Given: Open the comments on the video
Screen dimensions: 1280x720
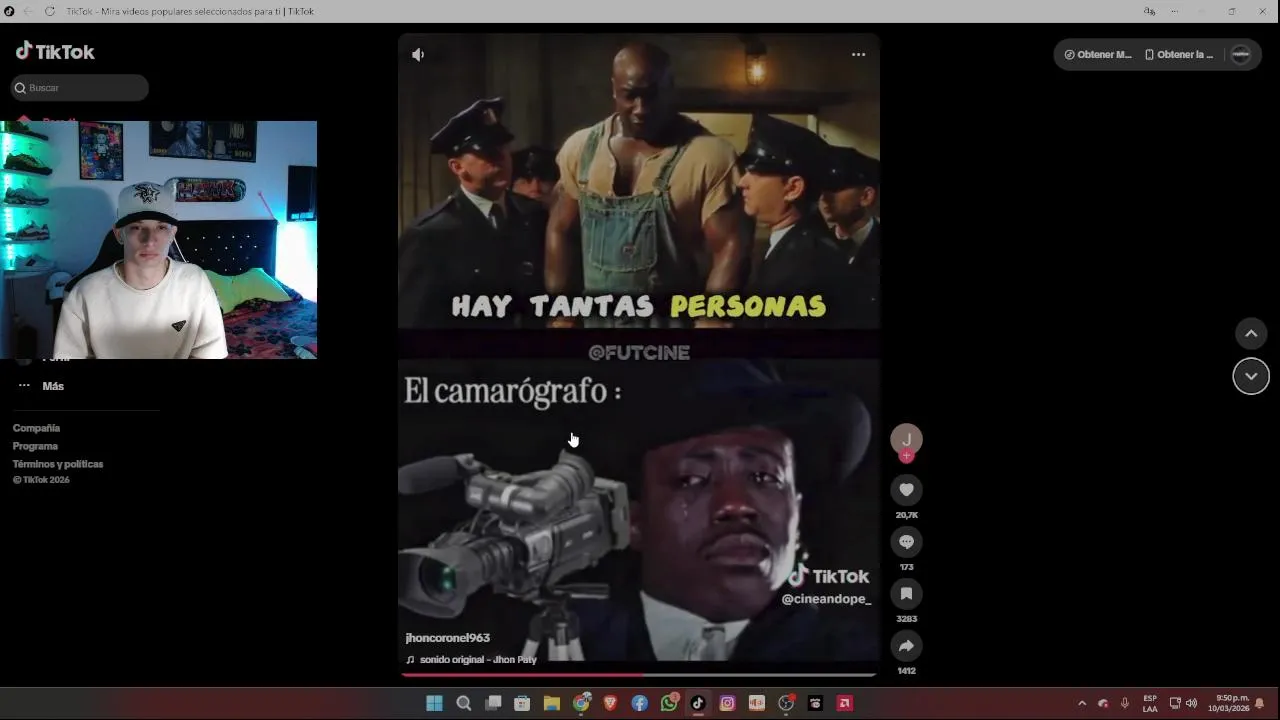Looking at the screenshot, I should [x=906, y=542].
